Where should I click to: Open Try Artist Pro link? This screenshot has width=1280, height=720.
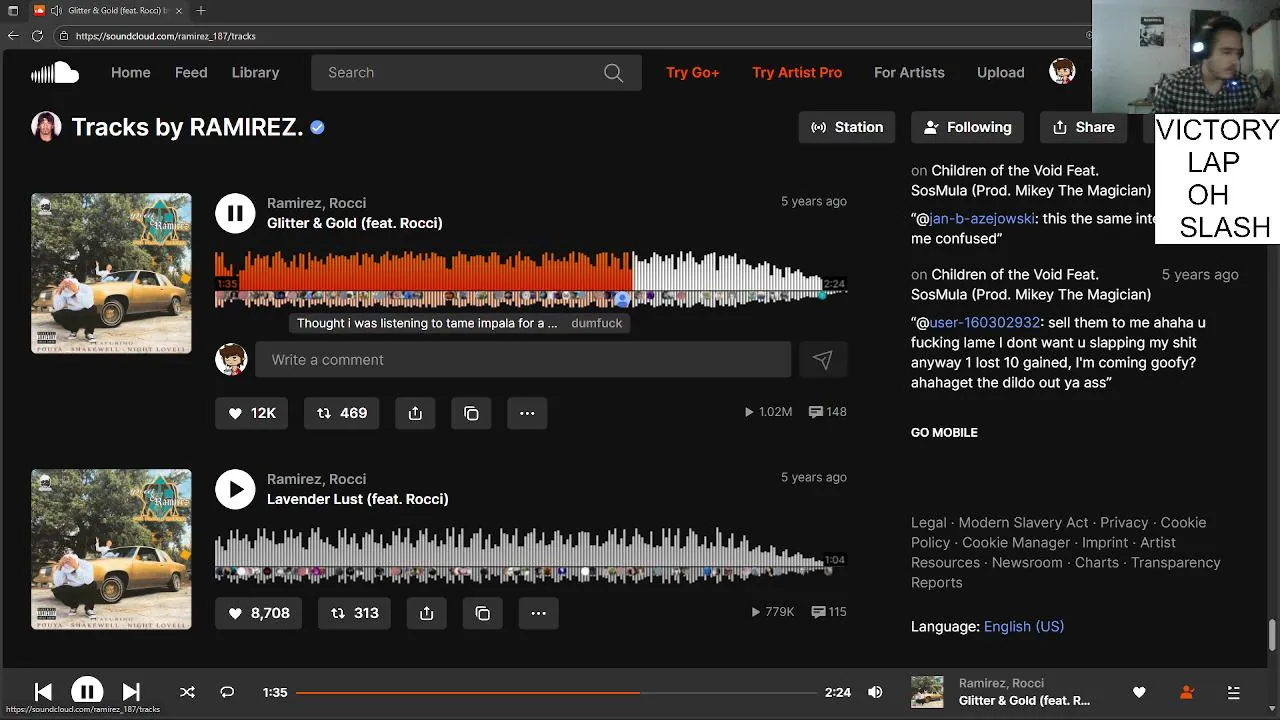click(797, 73)
